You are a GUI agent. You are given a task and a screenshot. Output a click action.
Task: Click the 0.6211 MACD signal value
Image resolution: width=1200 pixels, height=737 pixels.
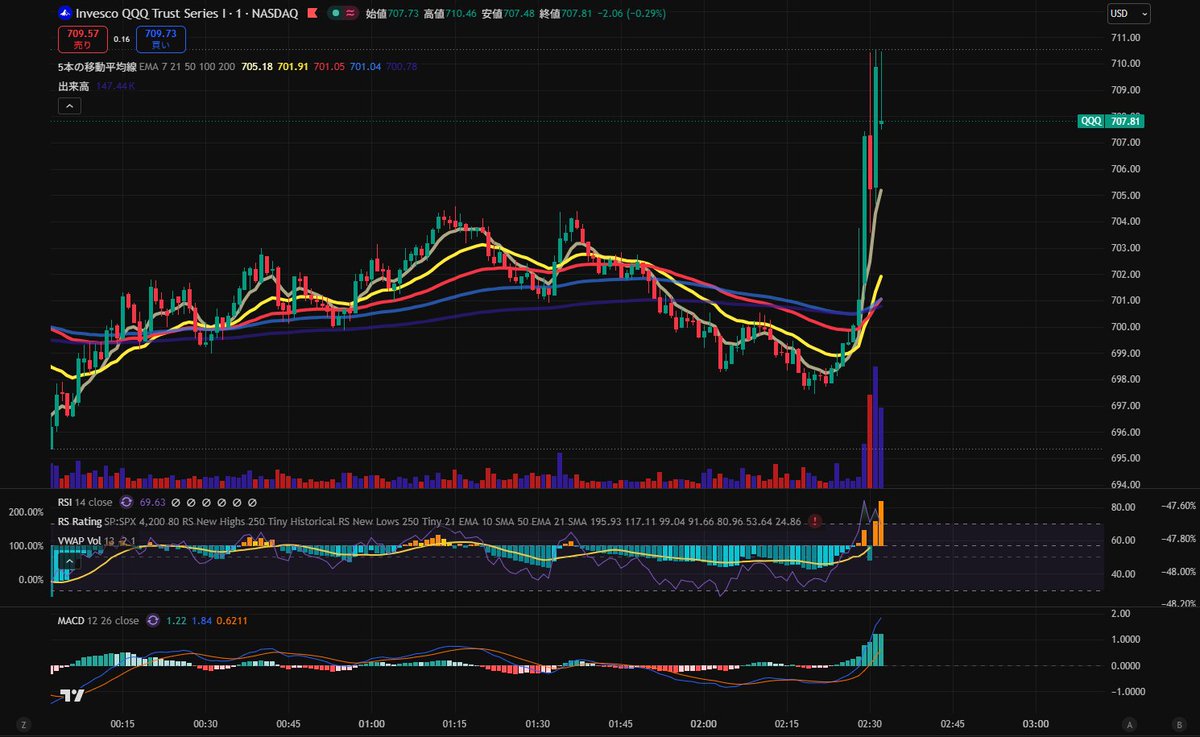[233, 620]
